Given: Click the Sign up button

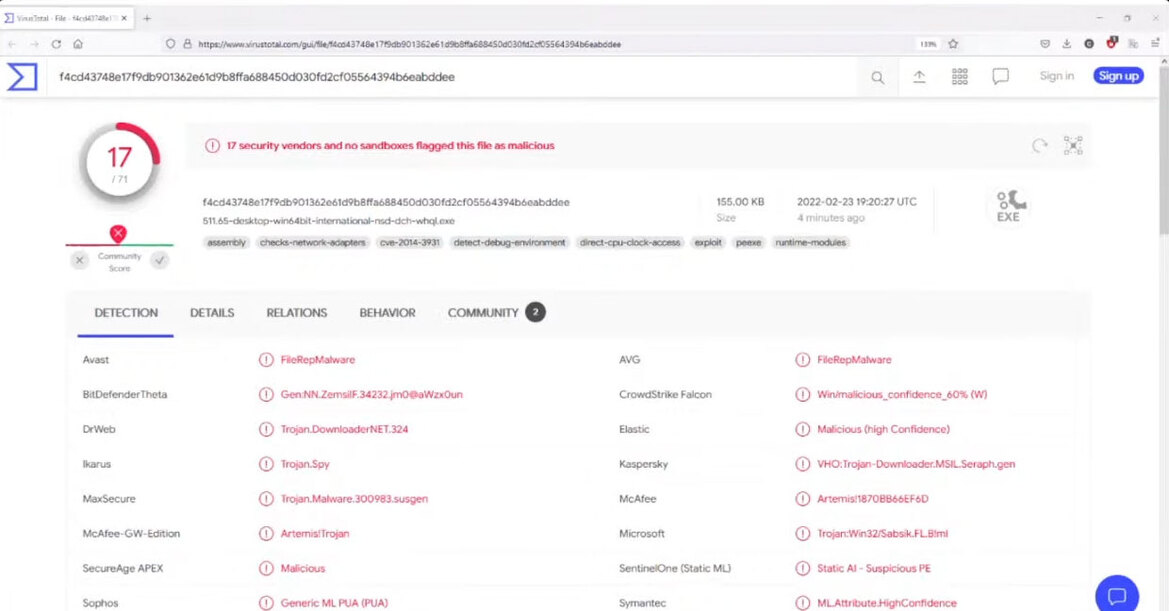Looking at the screenshot, I should tap(1118, 76).
